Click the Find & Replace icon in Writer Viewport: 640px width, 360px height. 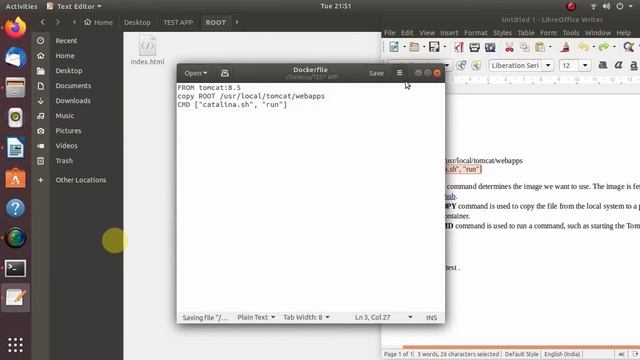(629, 47)
